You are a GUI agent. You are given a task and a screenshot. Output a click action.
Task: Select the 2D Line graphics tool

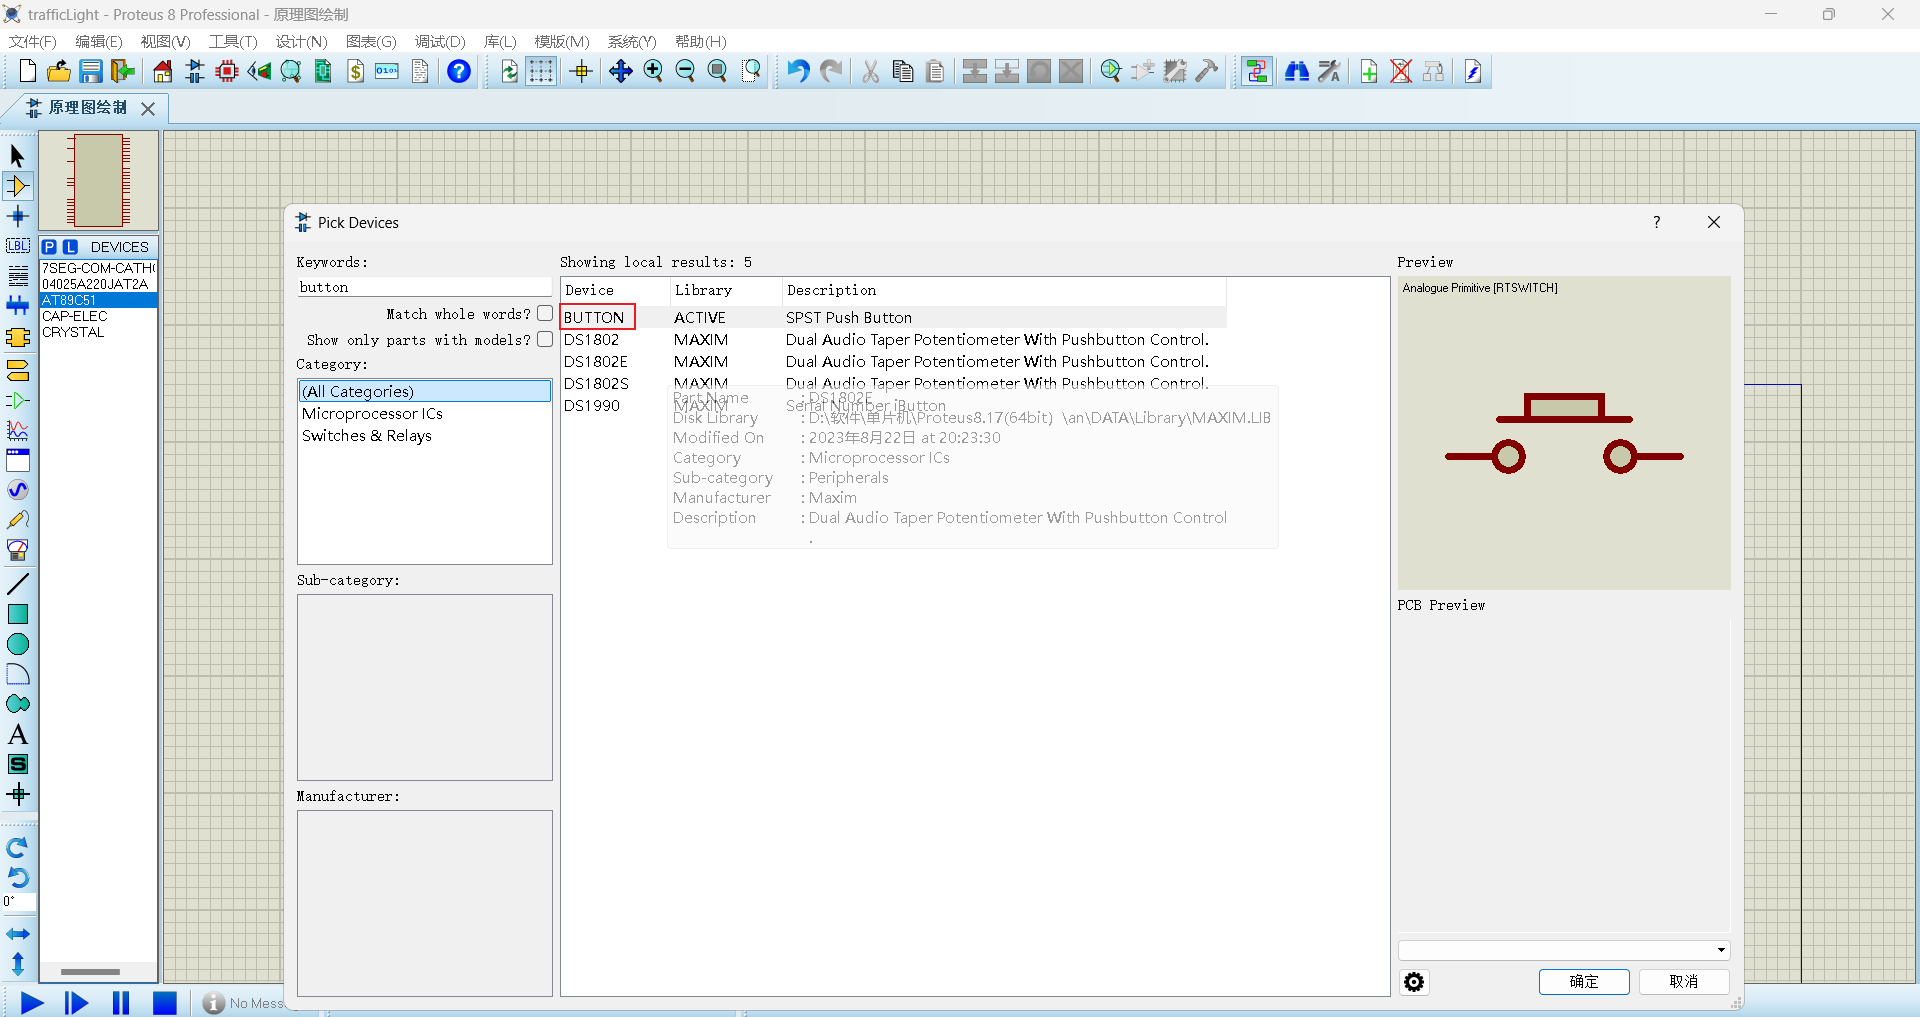pos(18,584)
